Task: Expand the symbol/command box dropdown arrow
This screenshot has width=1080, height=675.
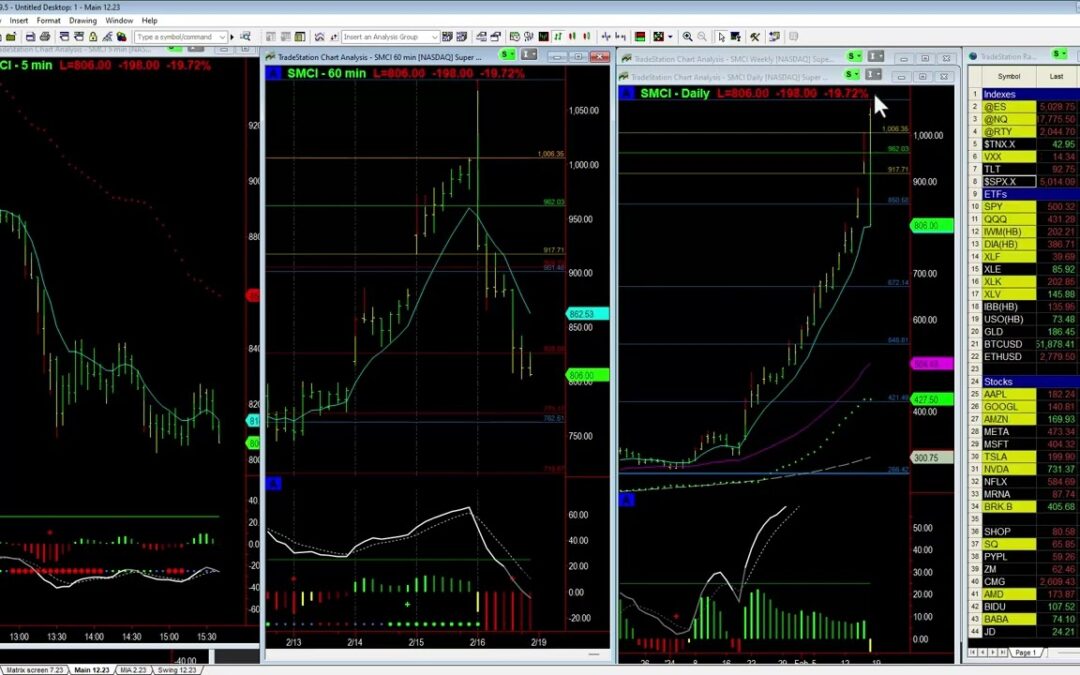Action: click(x=221, y=37)
